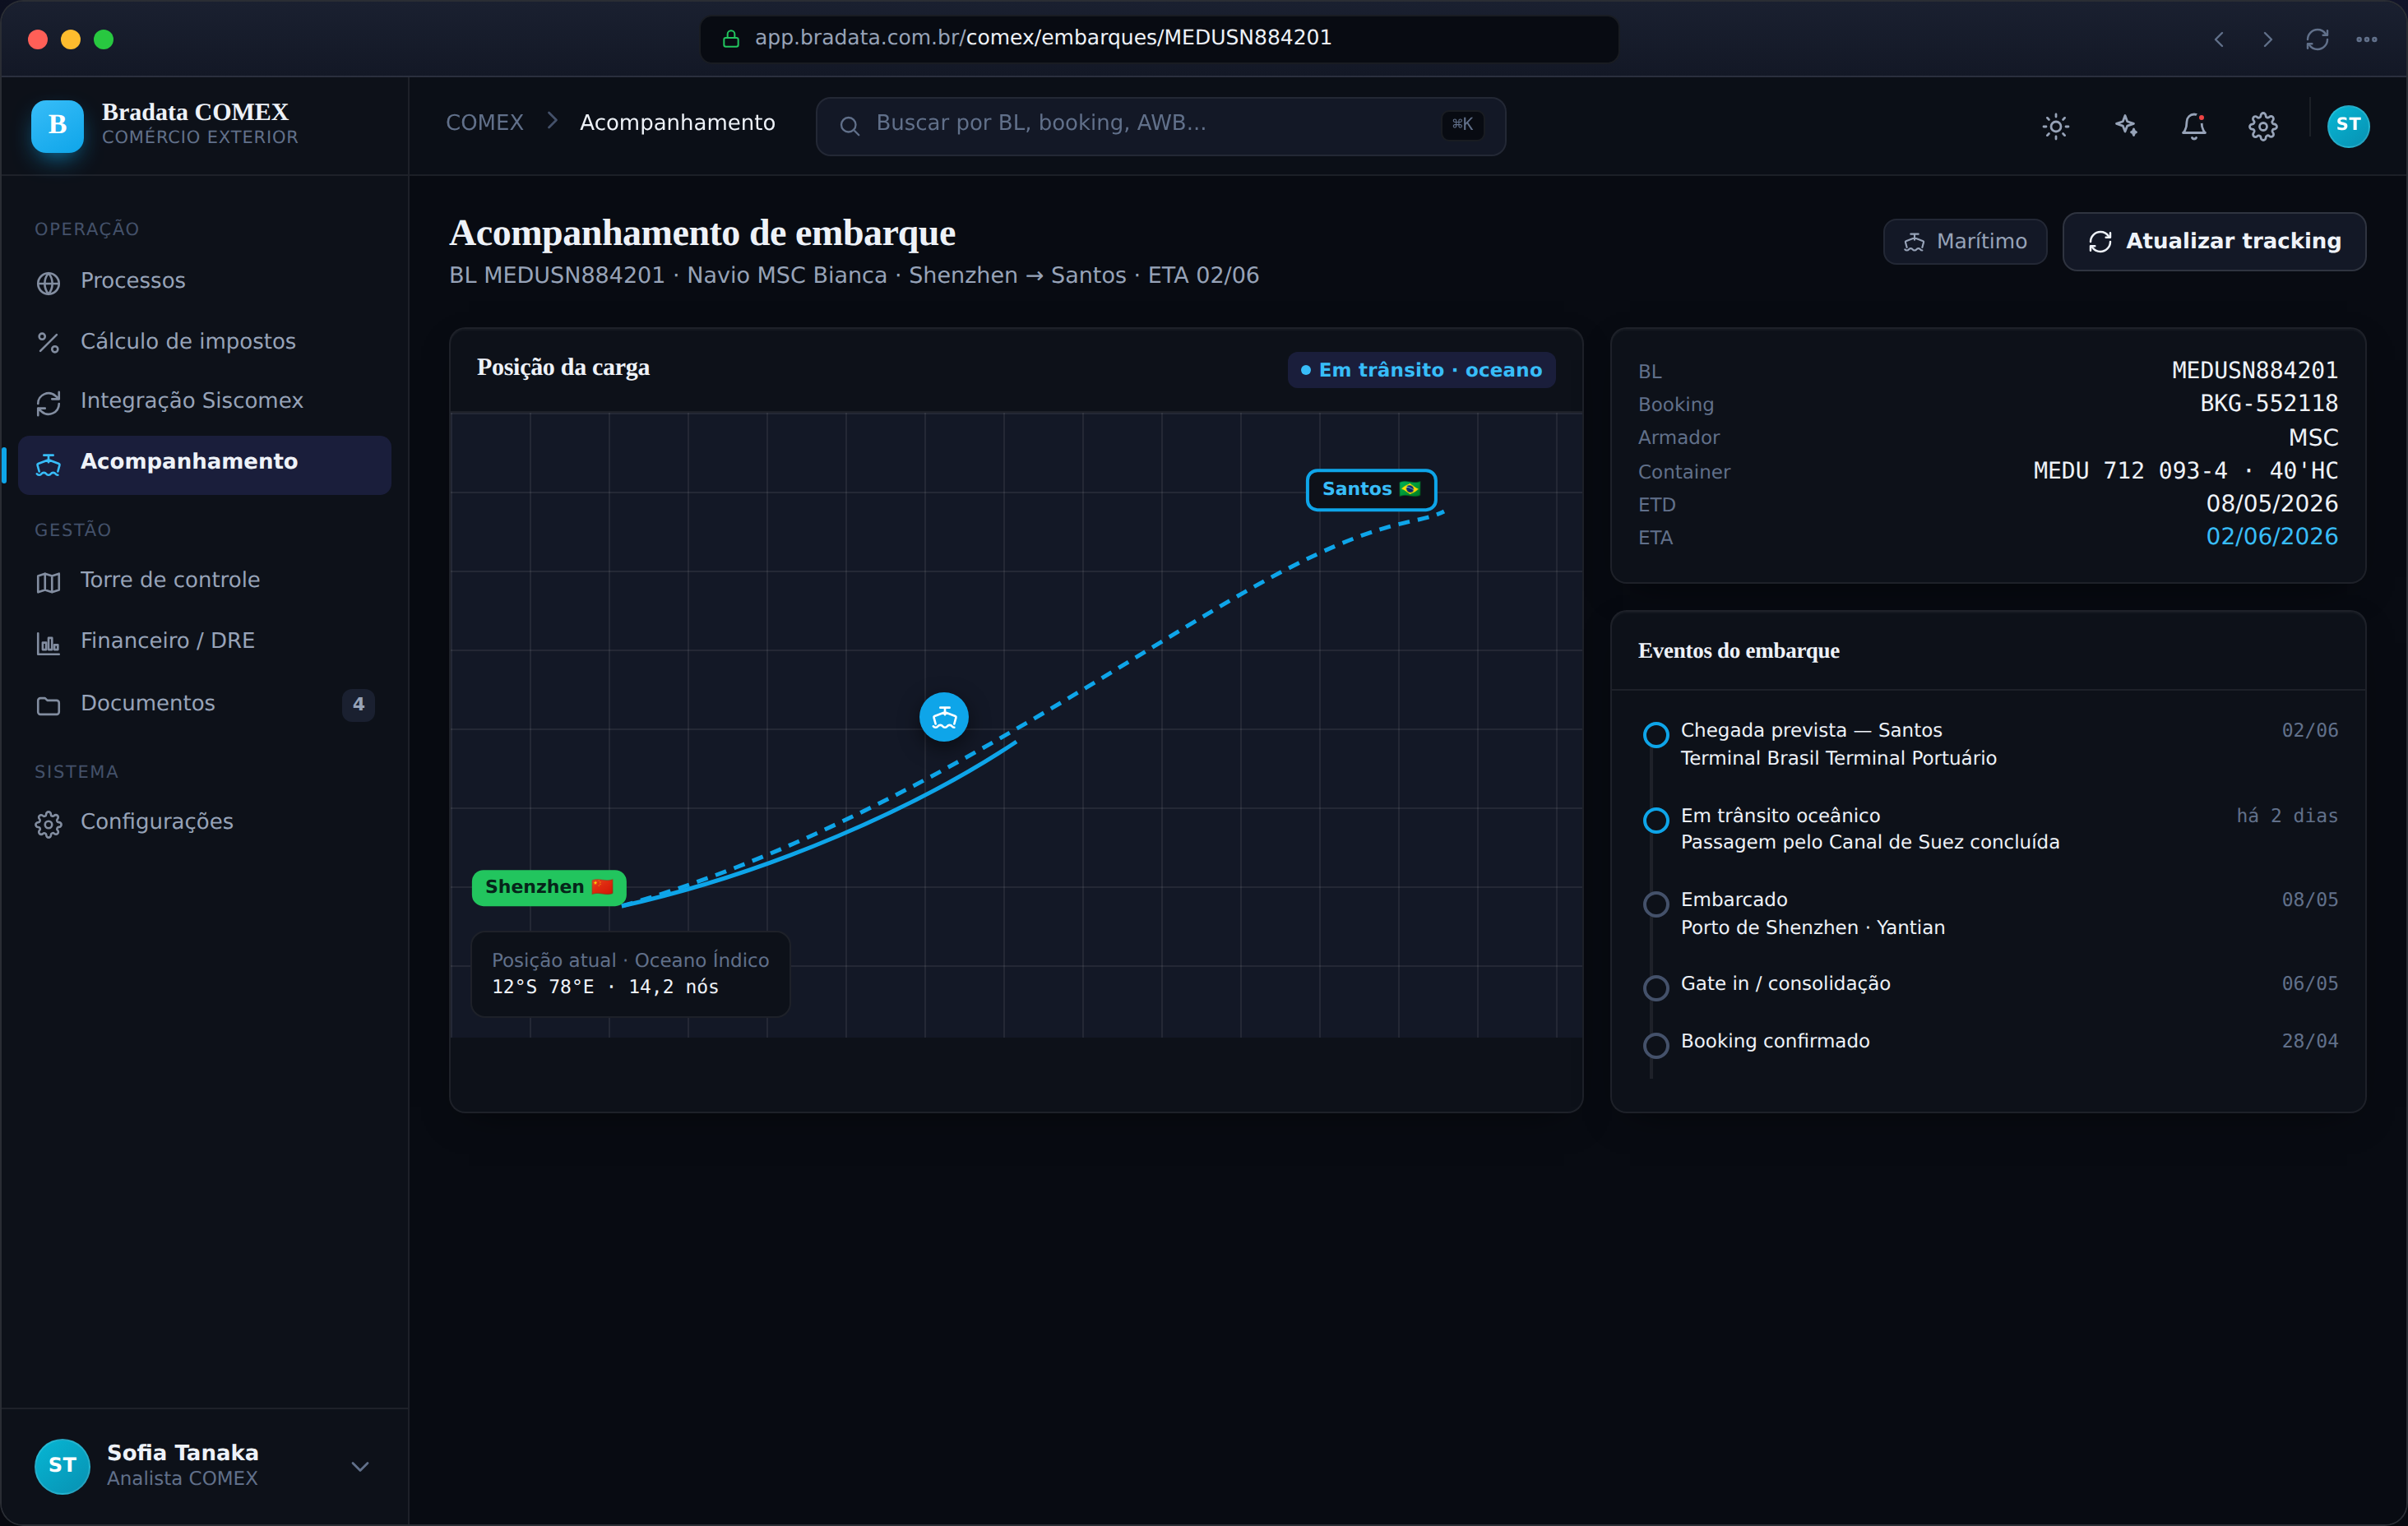This screenshot has height=1526, width=2408.
Task: Click the Em trânsito · oceano status badge
Action: point(1421,370)
